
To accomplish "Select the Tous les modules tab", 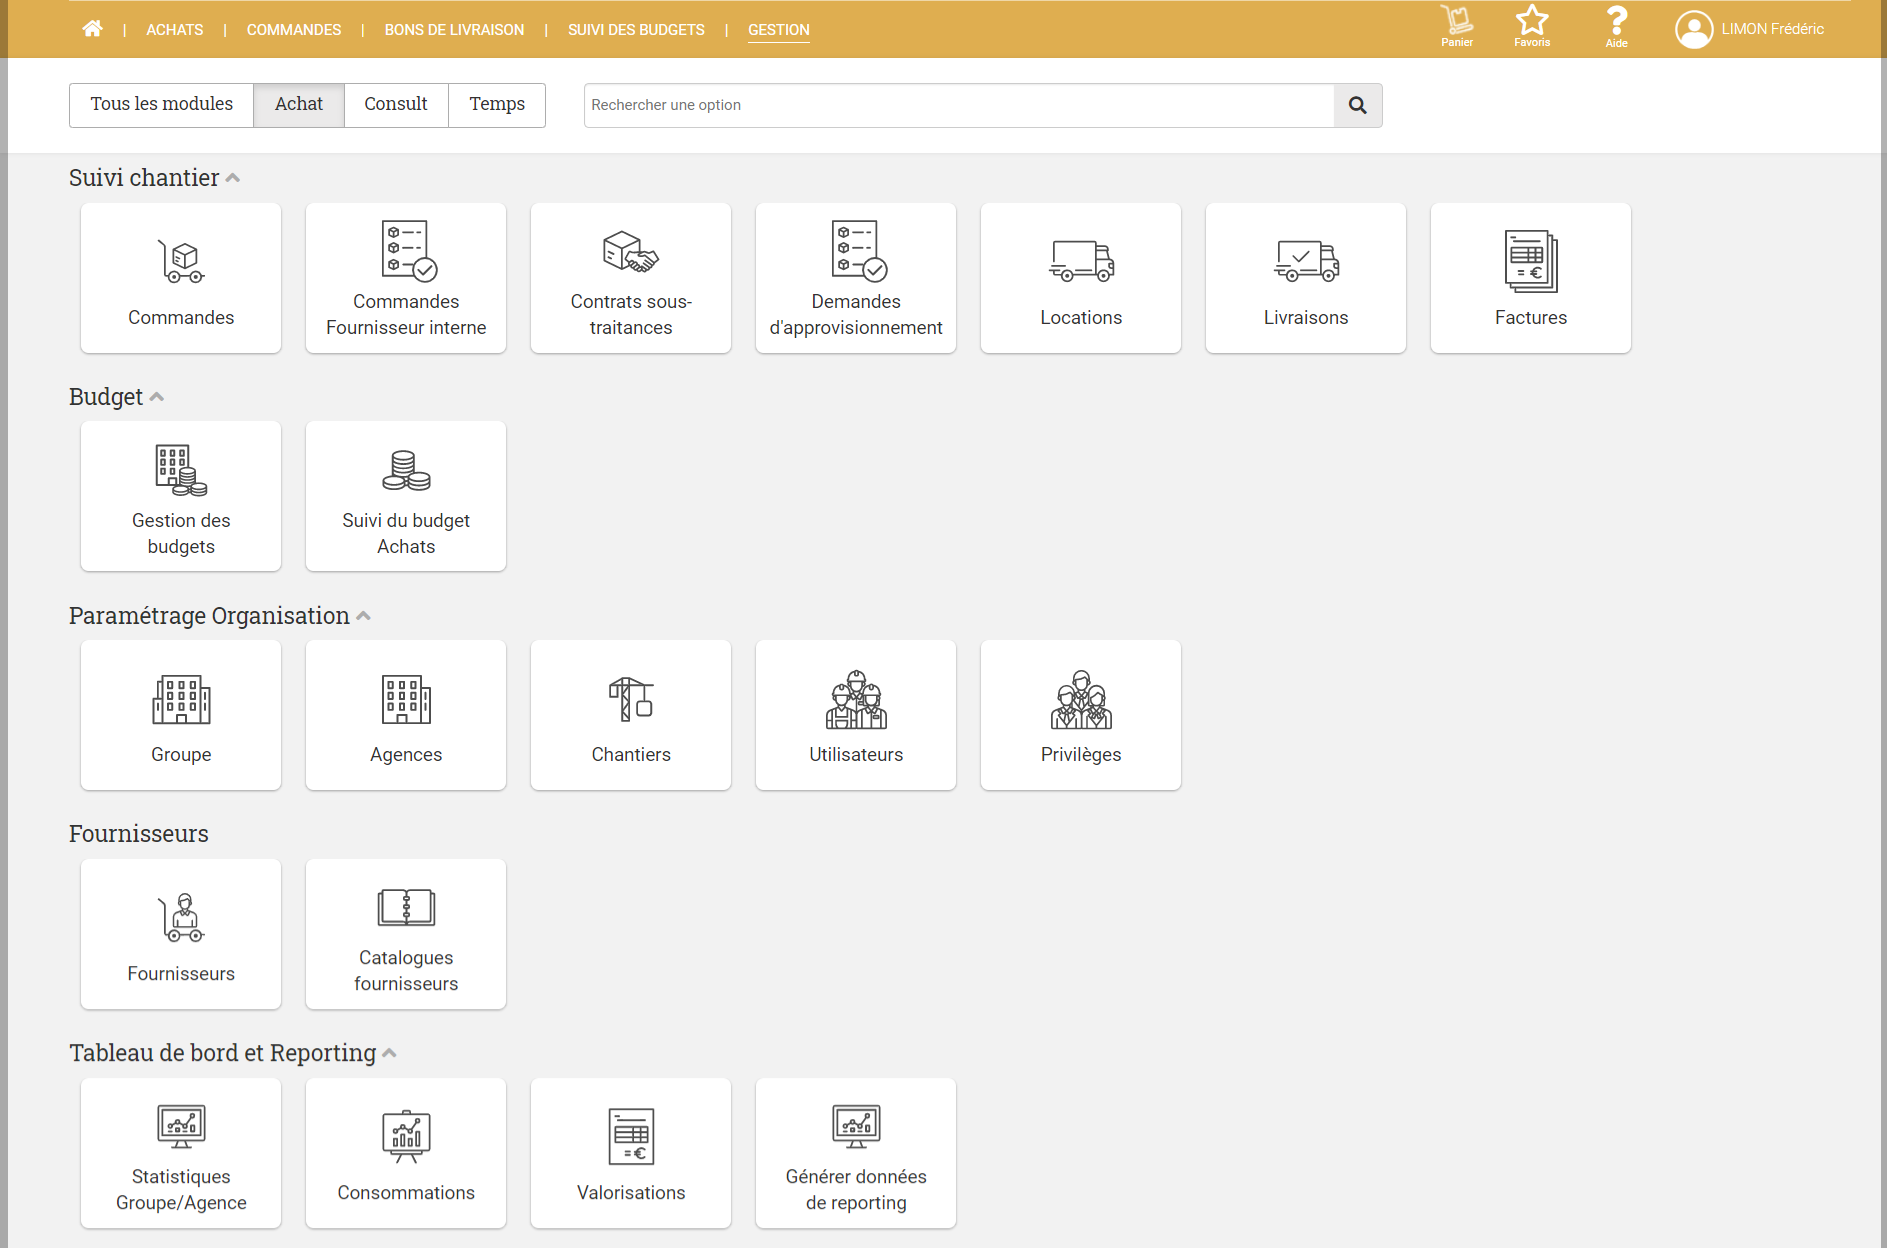I will click(x=161, y=105).
